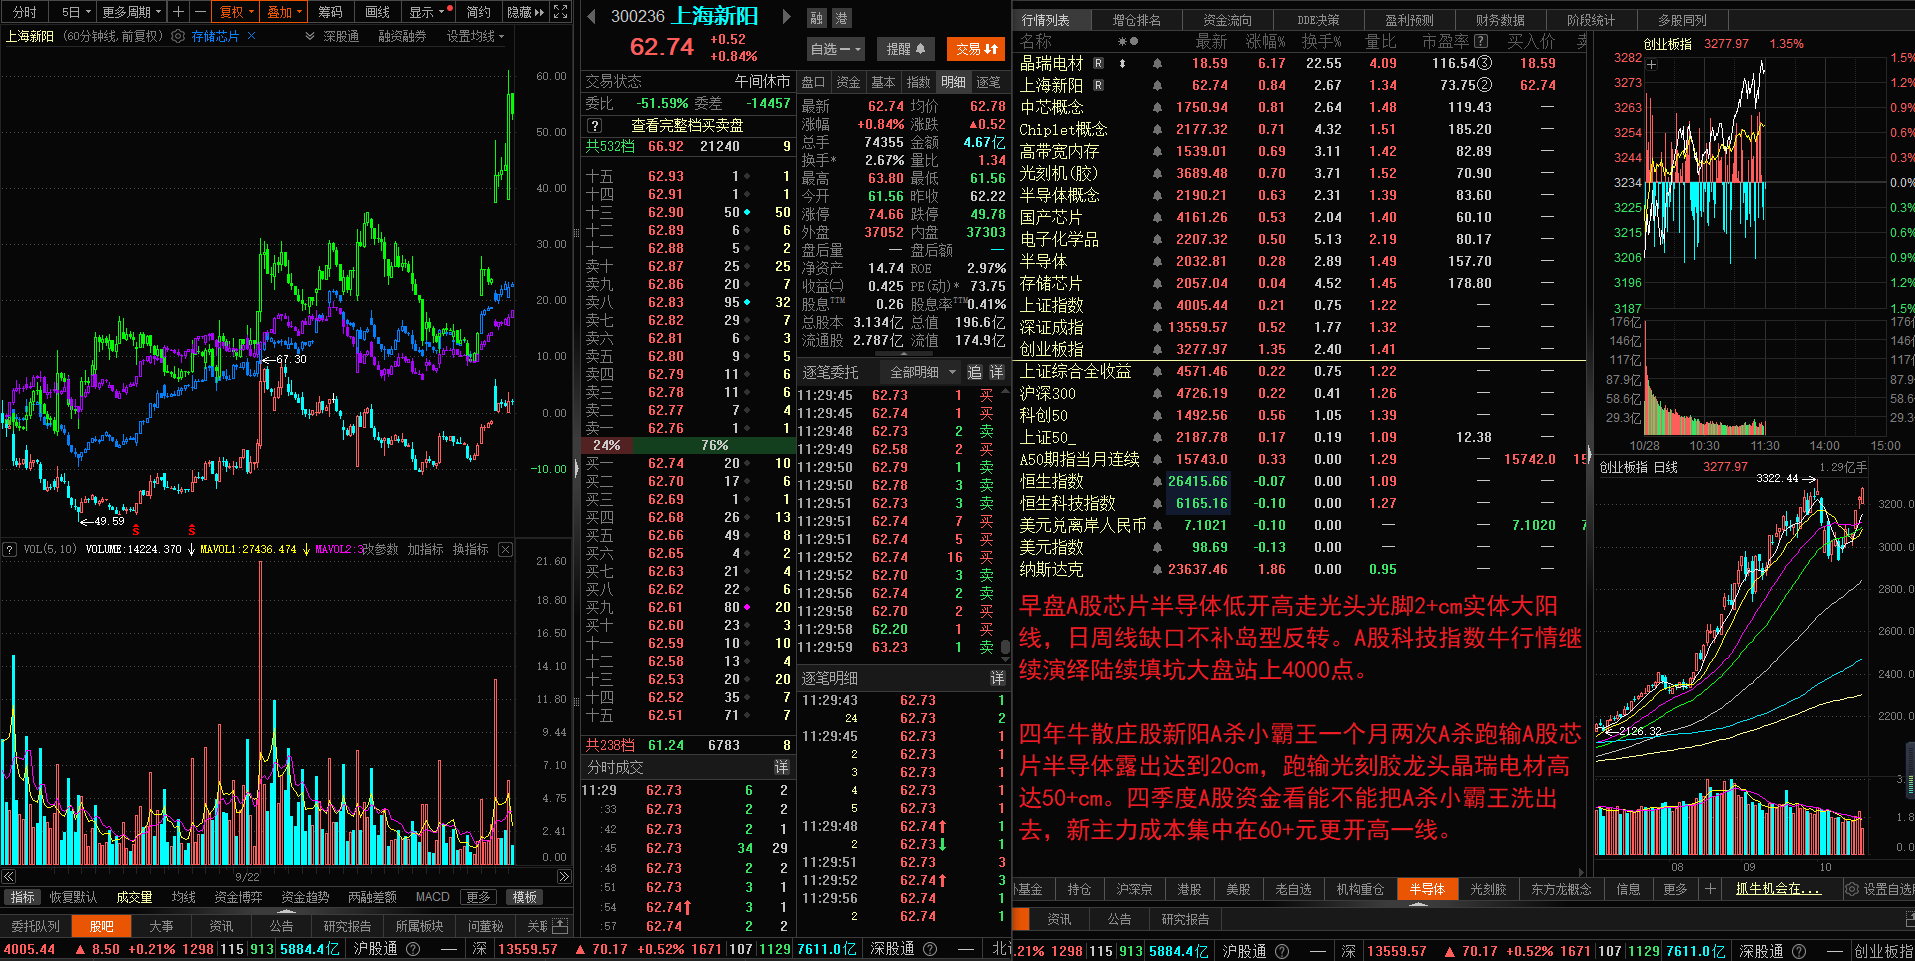Click the question icon next to 沪股通 status
1915x961 pixels.
pos(412,949)
